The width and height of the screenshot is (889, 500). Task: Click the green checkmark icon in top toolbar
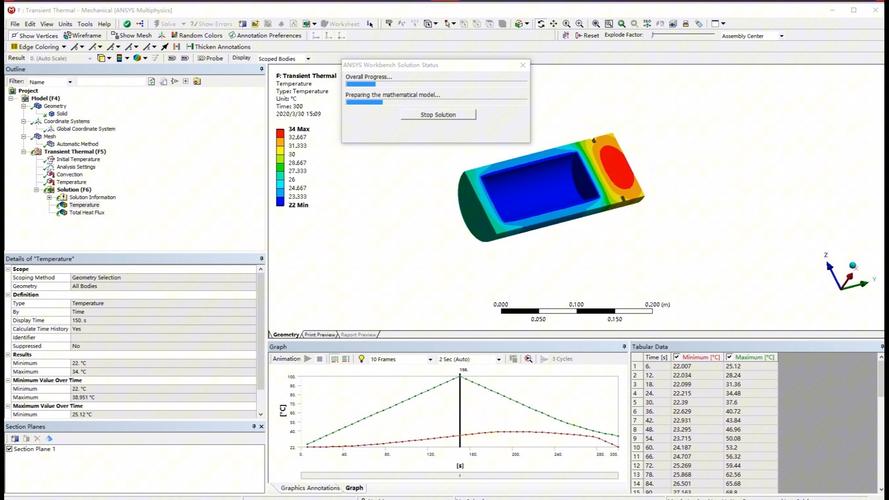[x=127, y=24]
